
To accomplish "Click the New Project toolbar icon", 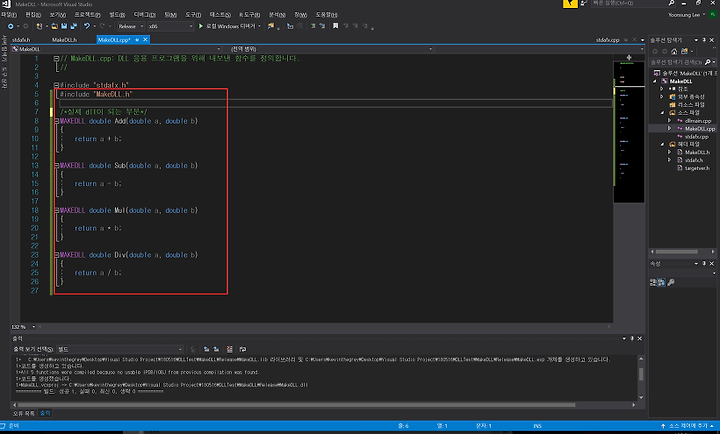I will click(x=39, y=26).
